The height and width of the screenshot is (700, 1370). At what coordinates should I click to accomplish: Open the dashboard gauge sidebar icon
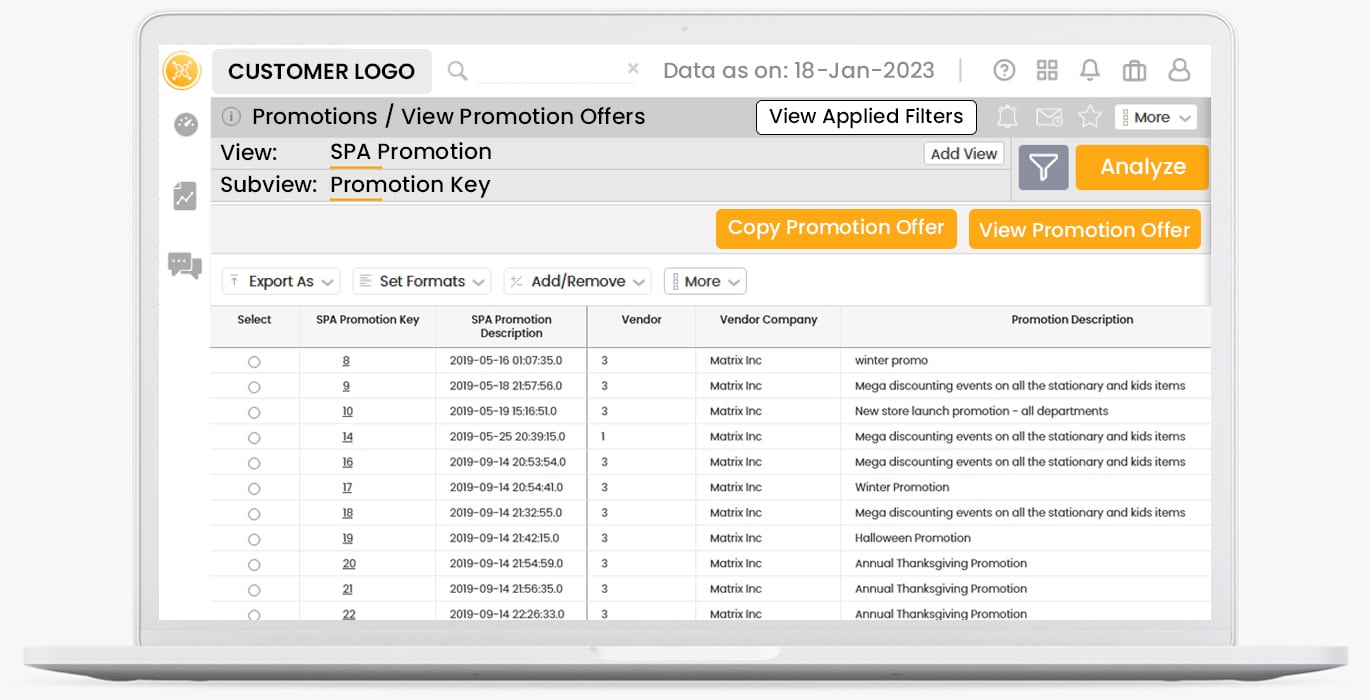(186, 124)
